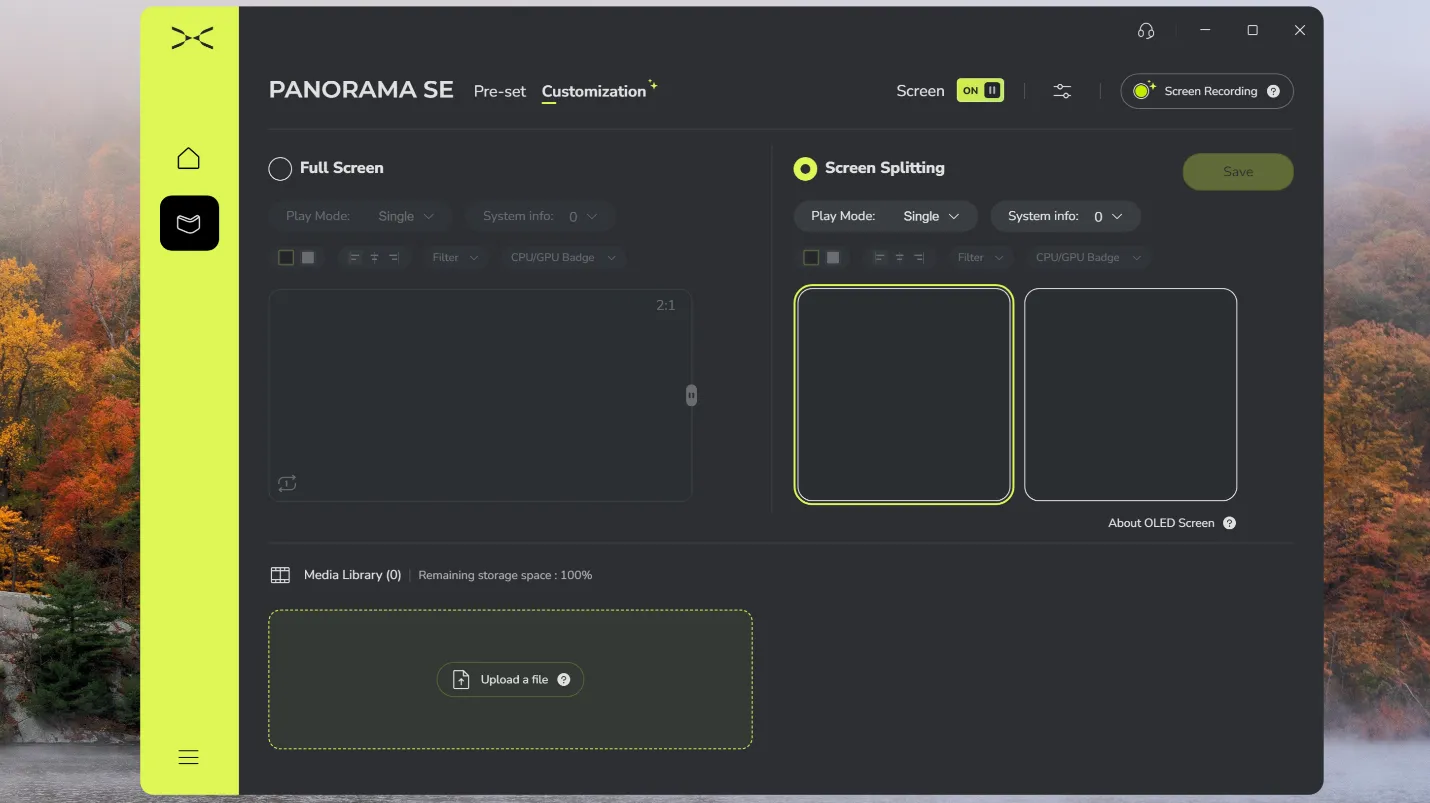Expand System info dropdown under Screen Splitting

pos(1065,216)
